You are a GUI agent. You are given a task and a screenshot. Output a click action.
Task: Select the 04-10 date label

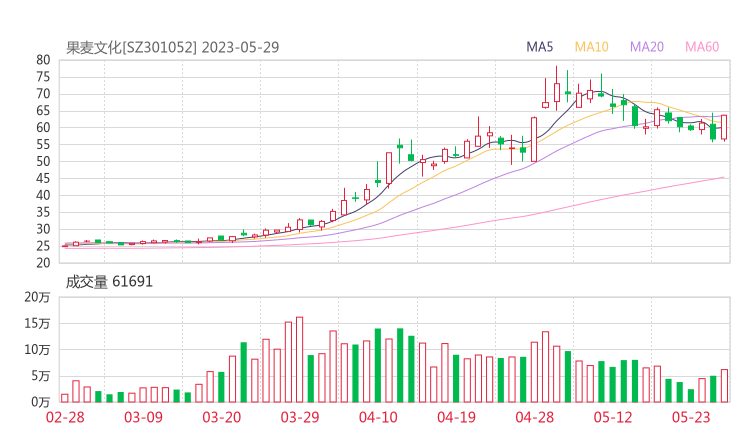(x=377, y=418)
